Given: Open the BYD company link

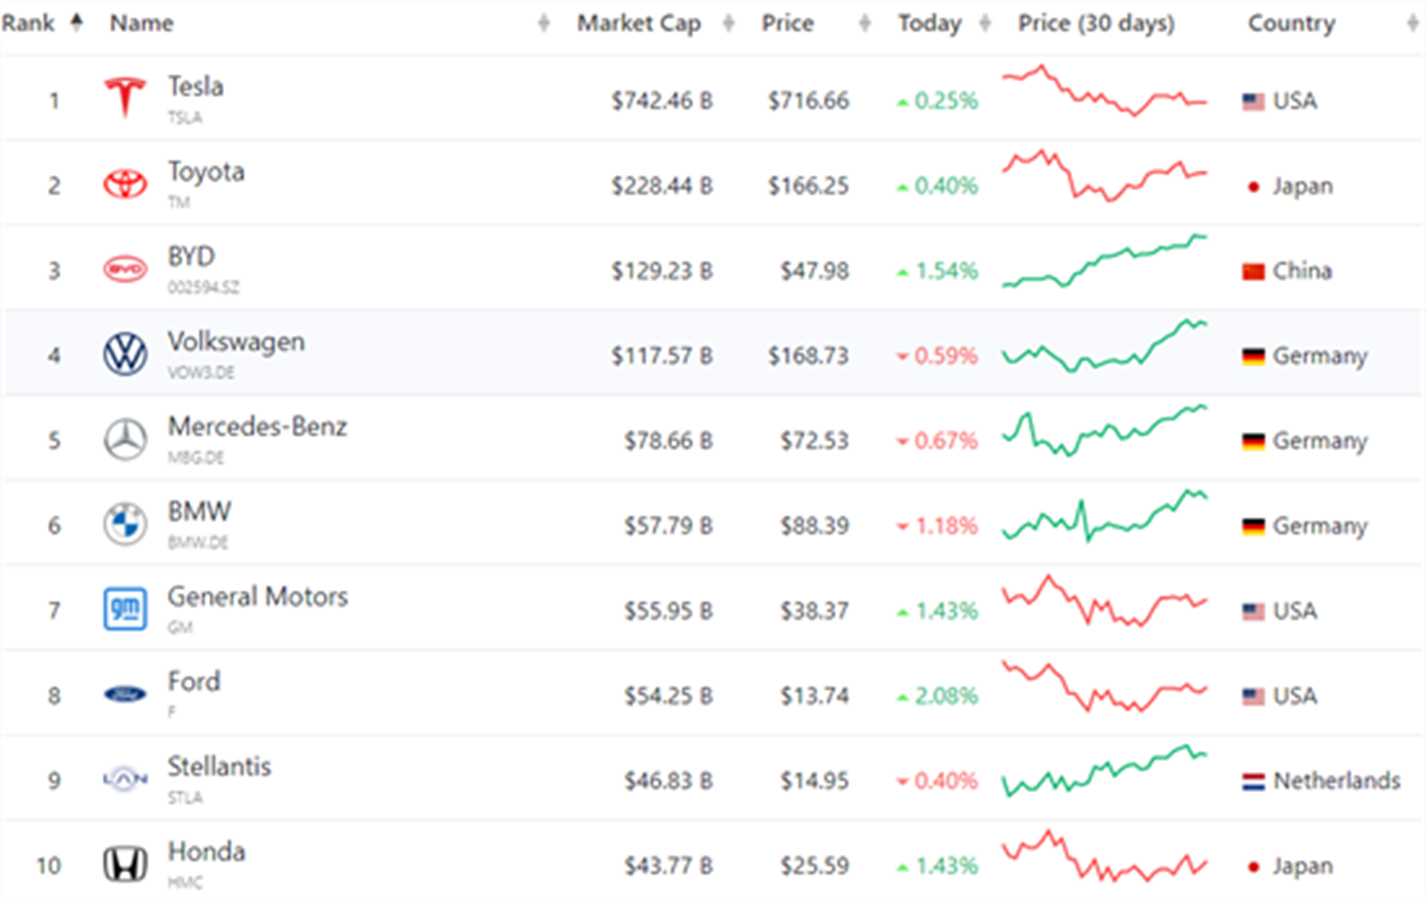Looking at the screenshot, I should point(191,256).
